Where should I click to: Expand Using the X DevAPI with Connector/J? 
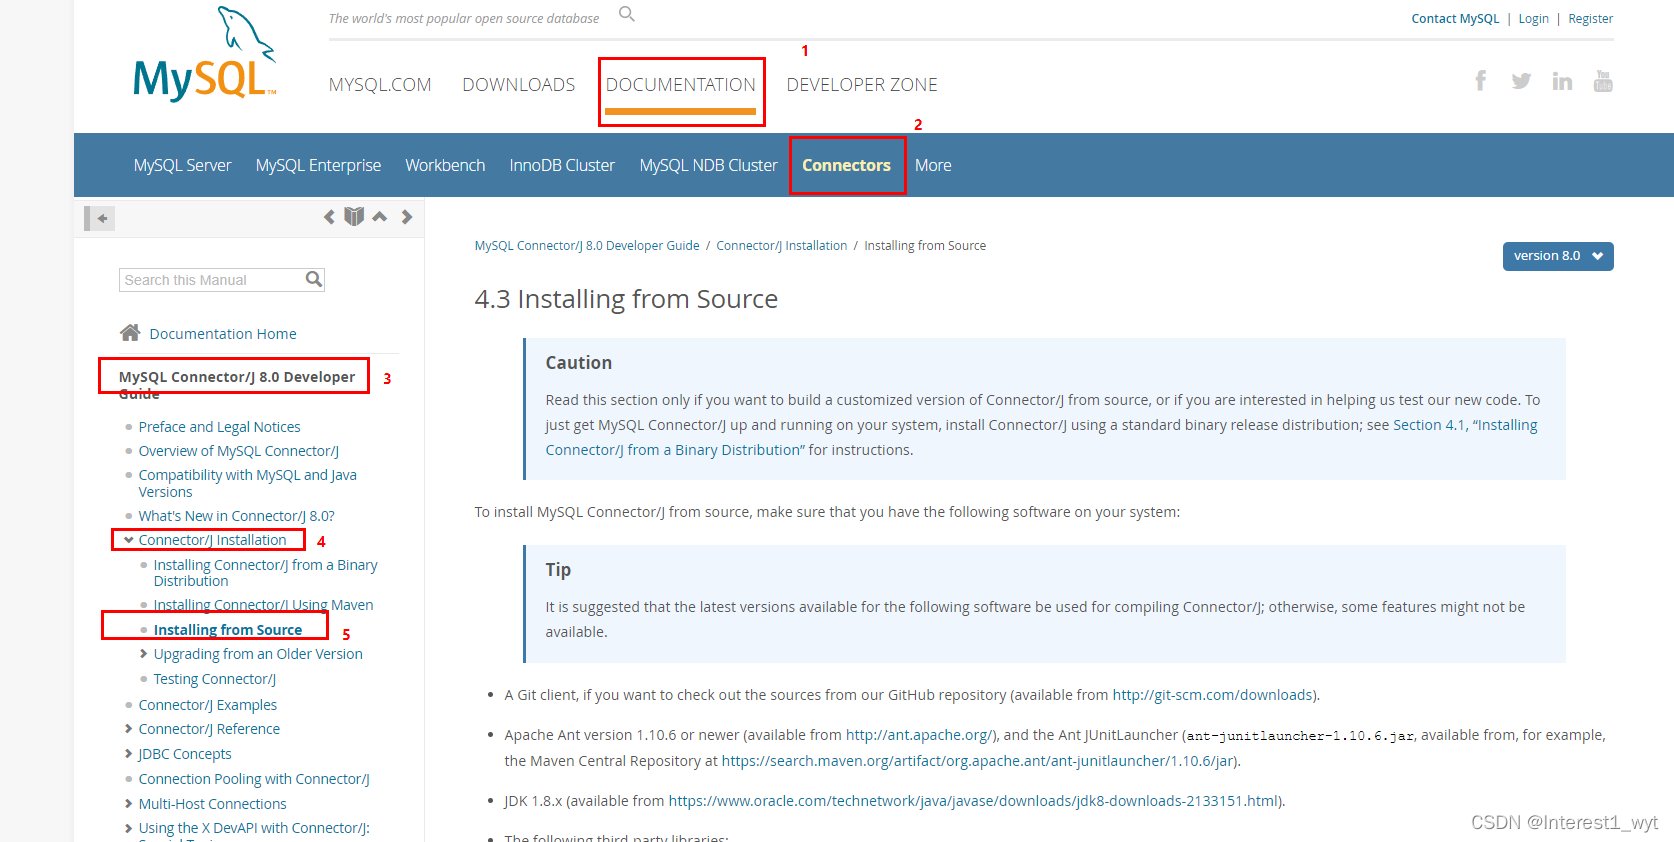coord(129,828)
